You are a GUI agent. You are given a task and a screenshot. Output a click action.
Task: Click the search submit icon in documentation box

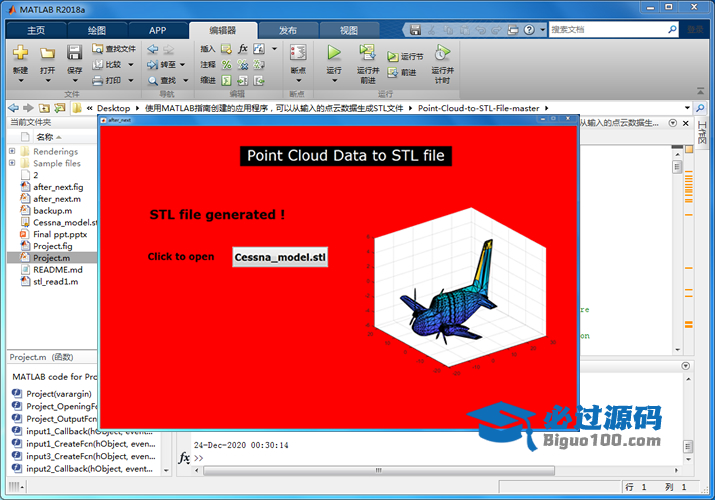point(672,30)
